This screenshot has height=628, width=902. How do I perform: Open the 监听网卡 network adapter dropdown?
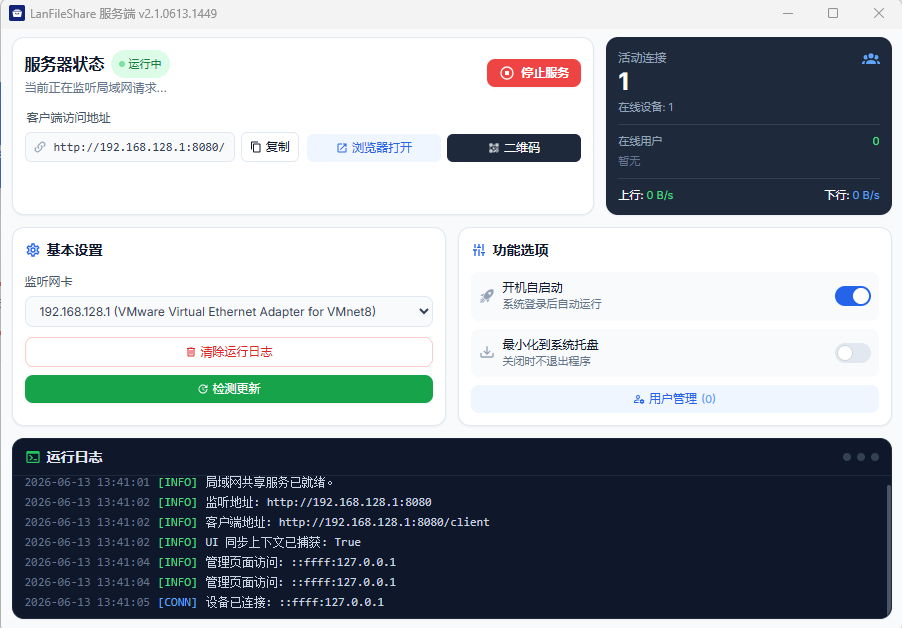[x=229, y=312]
